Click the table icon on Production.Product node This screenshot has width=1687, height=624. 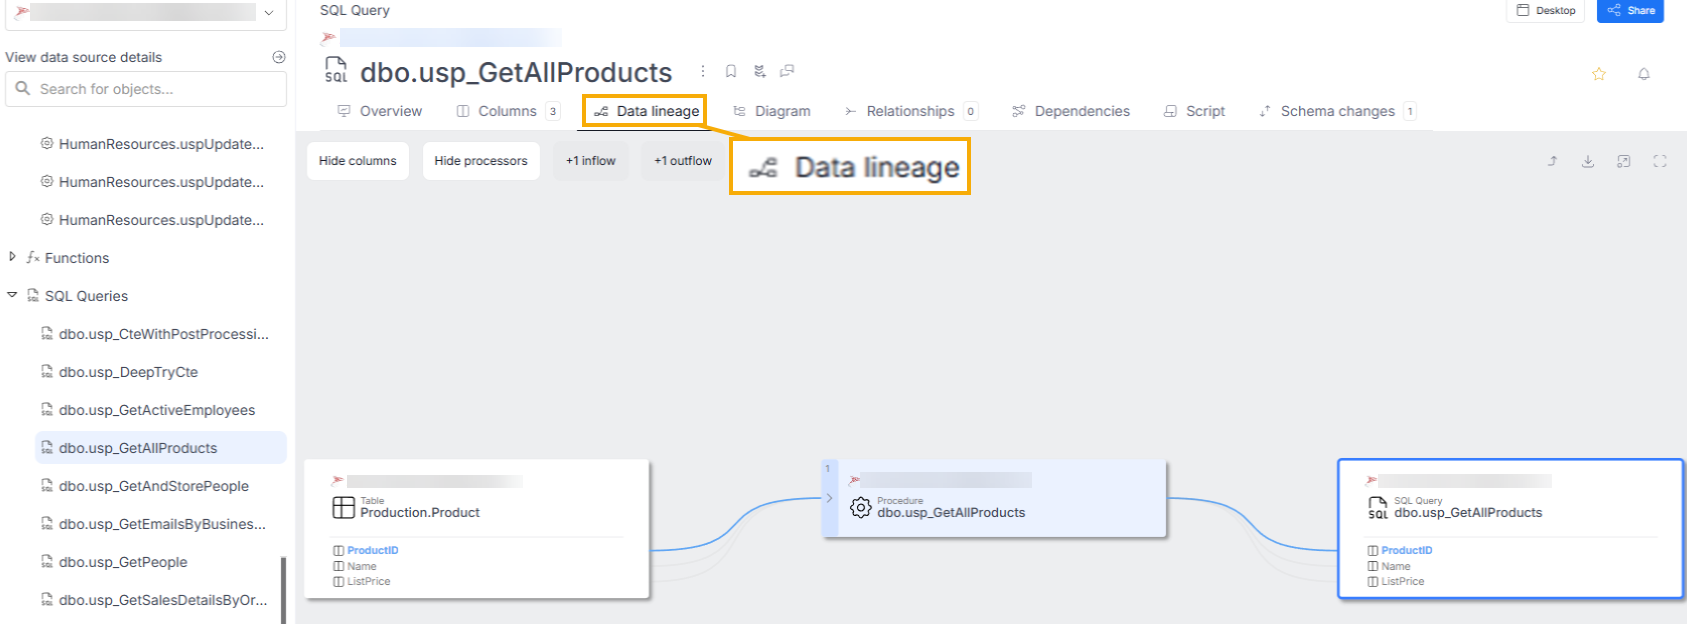click(343, 507)
